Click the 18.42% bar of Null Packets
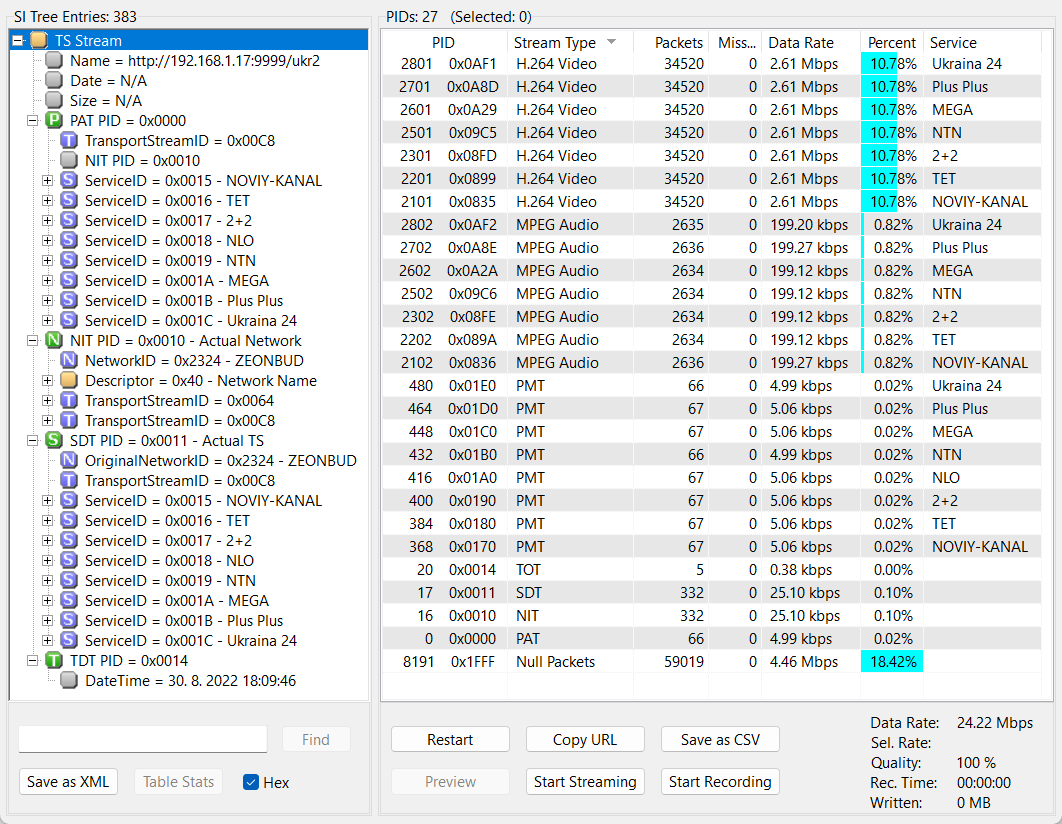 (892, 662)
